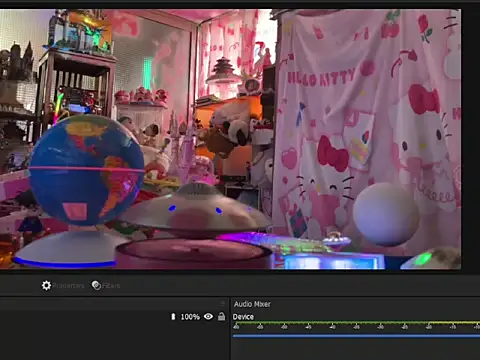Click the battery level icon in source row
The image size is (480, 360).
click(x=173, y=316)
